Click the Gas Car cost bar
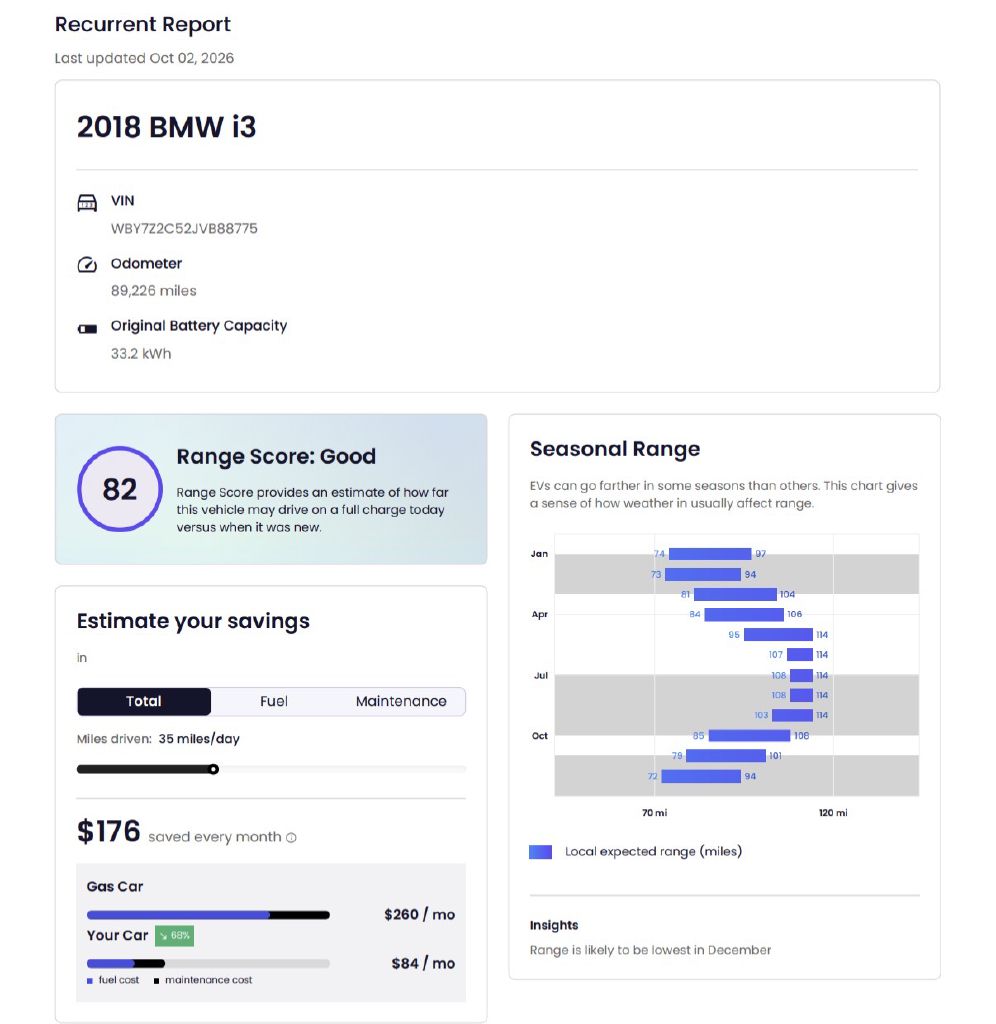 [208, 915]
